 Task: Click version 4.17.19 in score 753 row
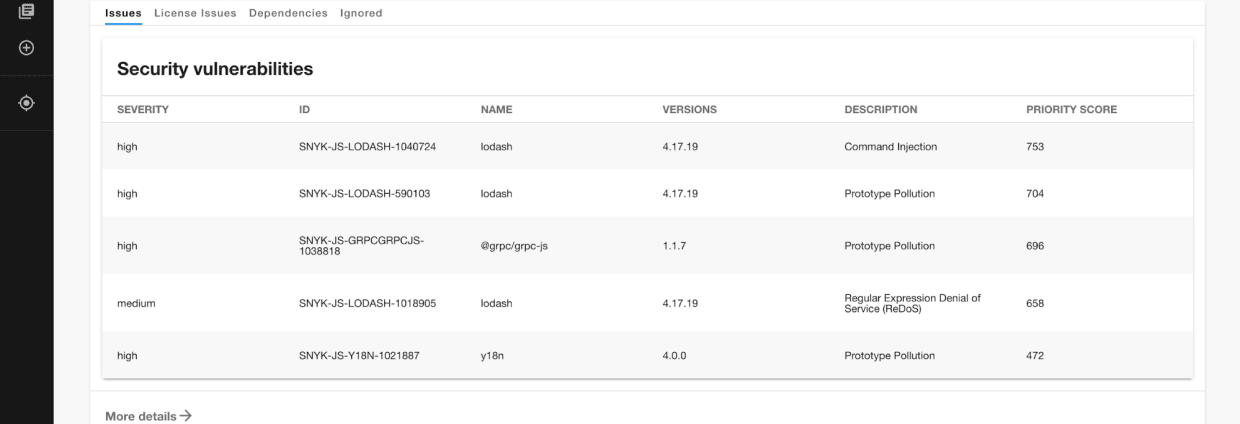[x=680, y=146]
